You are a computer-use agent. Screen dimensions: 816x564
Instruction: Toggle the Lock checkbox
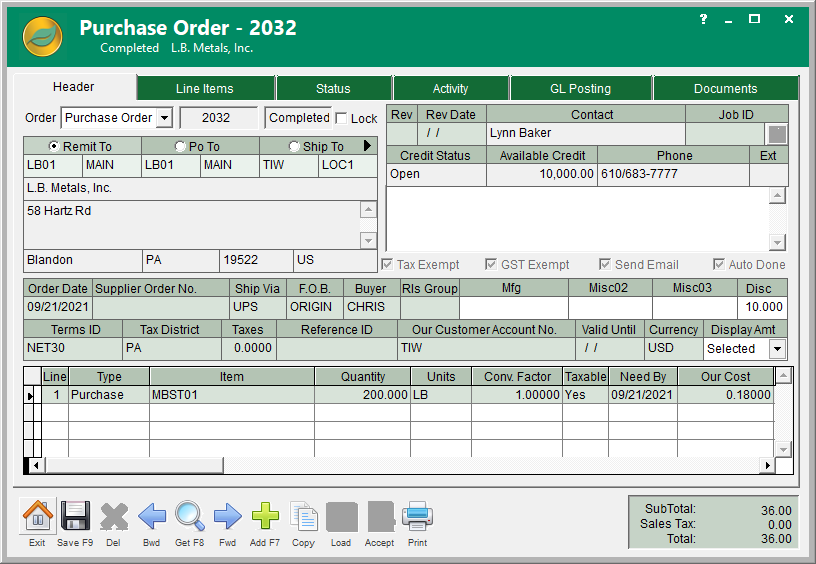pos(341,119)
